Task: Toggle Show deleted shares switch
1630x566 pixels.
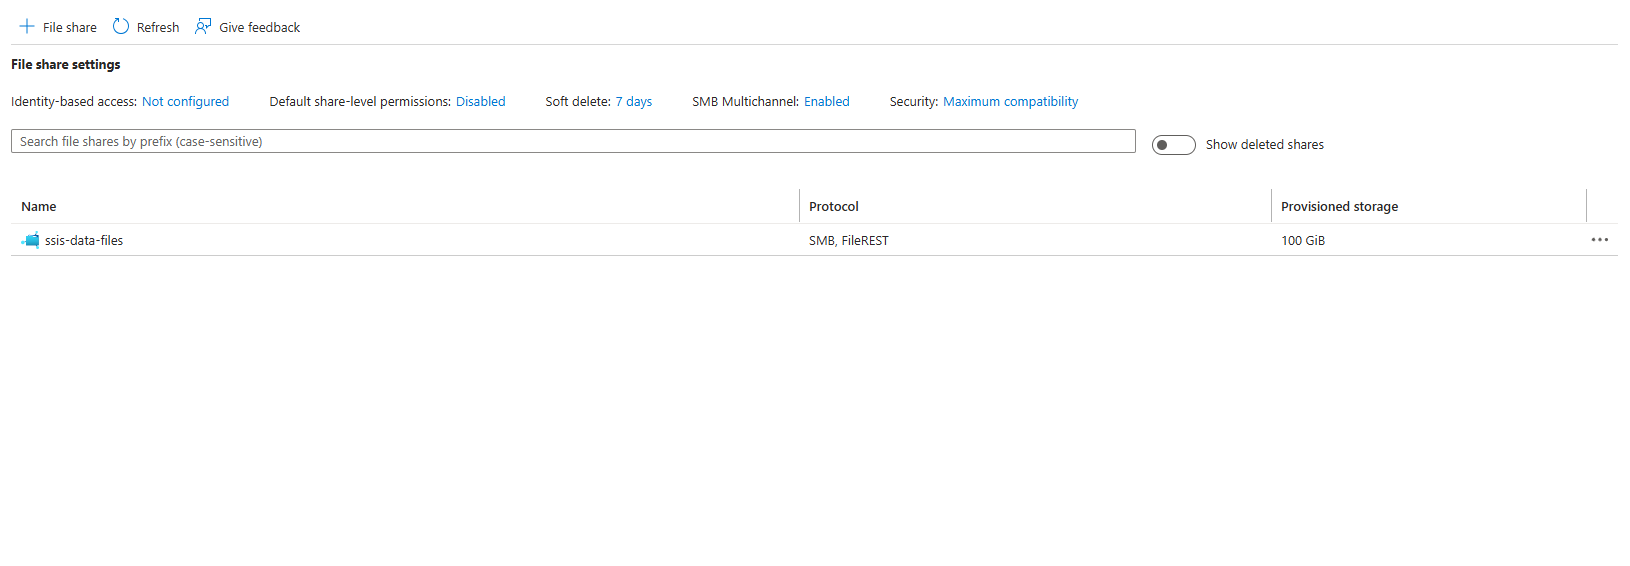Action: tap(1174, 145)
